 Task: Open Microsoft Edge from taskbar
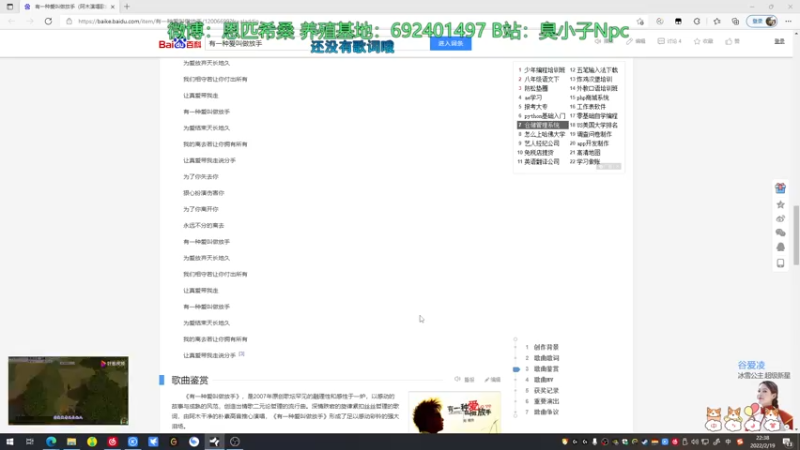pos(51,442)
